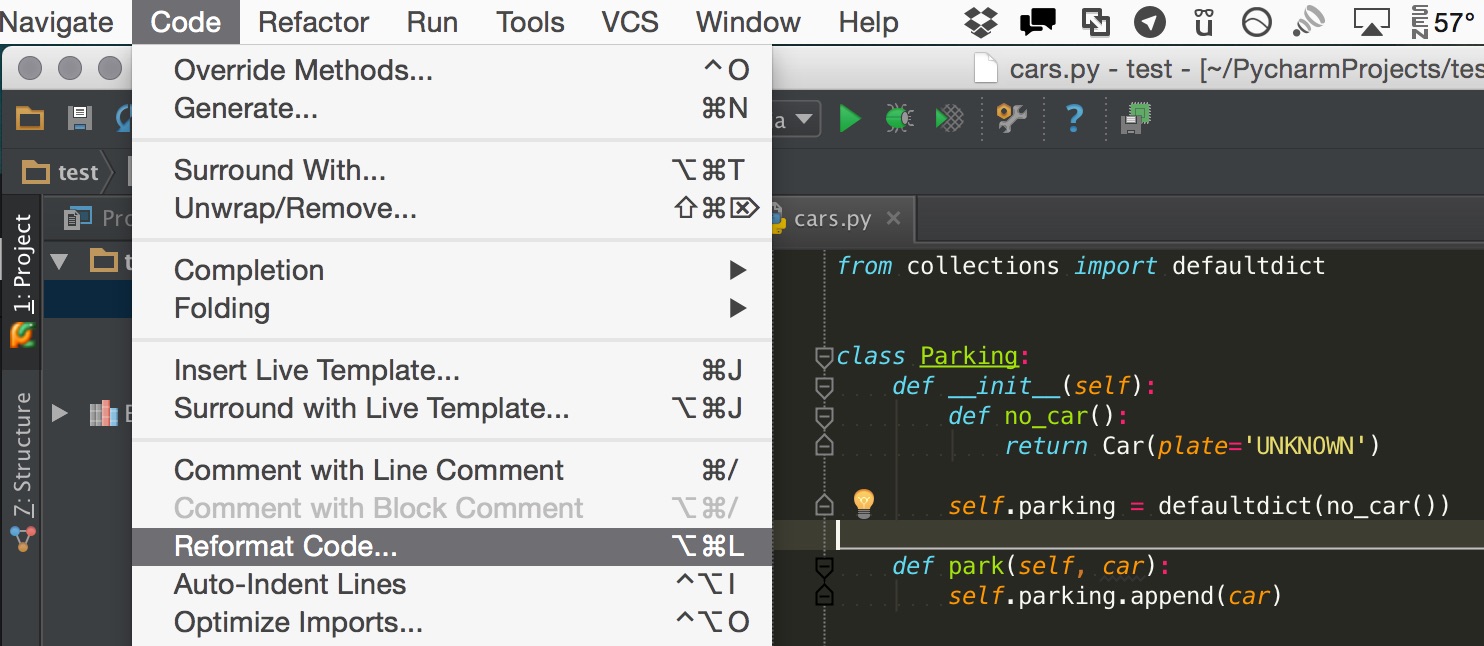Open the Refactor menu
Image resolution: width=1484 pixels, height=646 pixels.
tap(314, 22)
